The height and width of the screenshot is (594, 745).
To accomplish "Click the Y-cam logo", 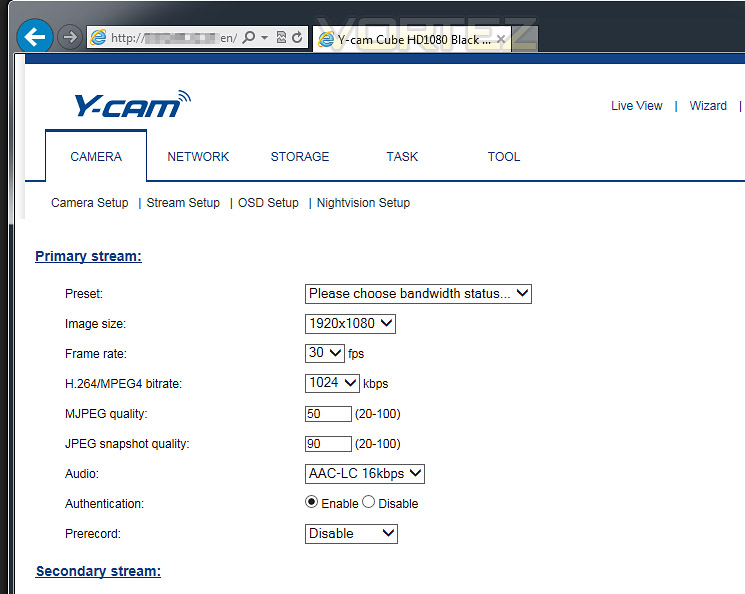I will [x=132, y=104].
